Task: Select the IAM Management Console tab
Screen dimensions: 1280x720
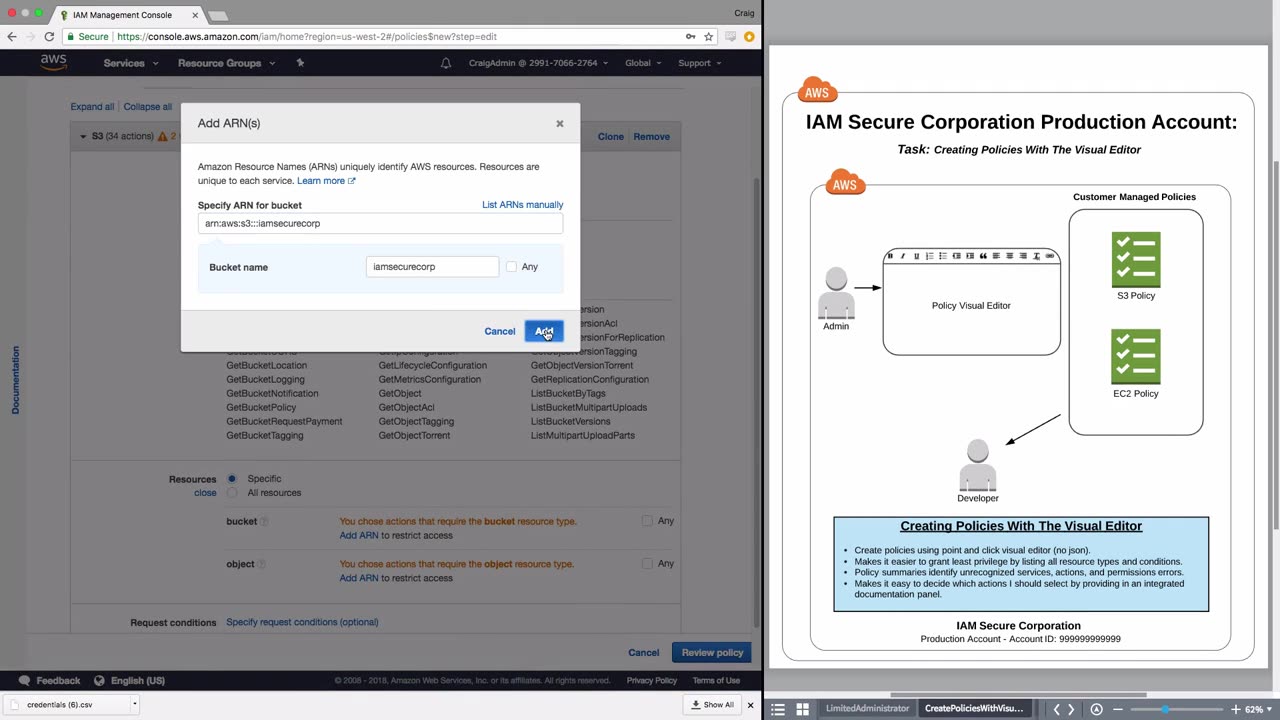Action: tap(123, 15)
